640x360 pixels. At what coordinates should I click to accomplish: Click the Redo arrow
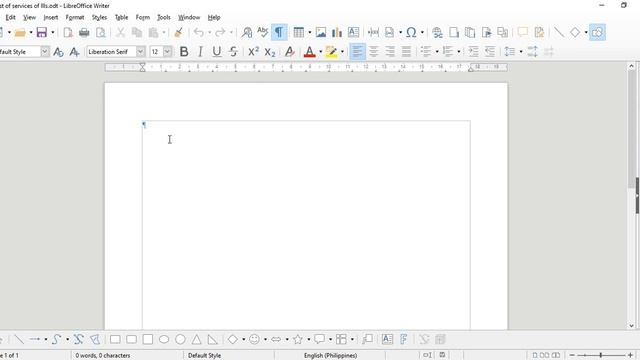[220, 32]
